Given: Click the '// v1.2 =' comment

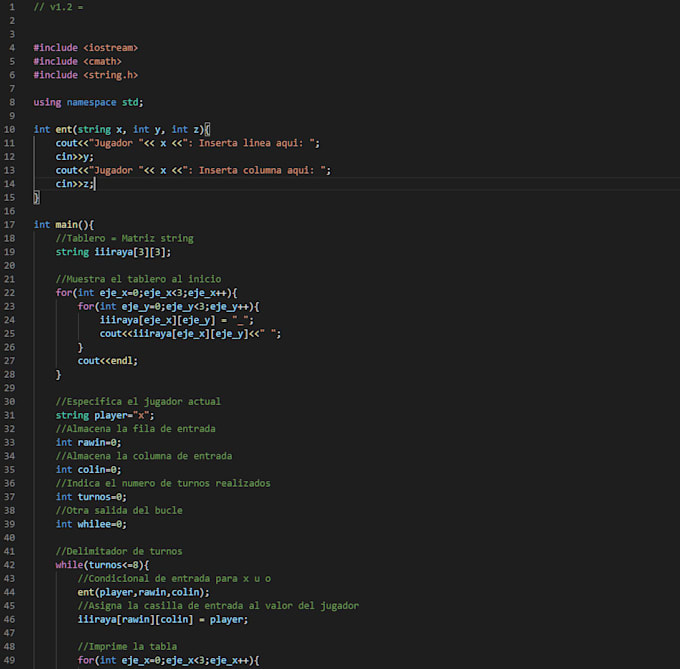Looking at the screenshot, I should click(58, 7).
